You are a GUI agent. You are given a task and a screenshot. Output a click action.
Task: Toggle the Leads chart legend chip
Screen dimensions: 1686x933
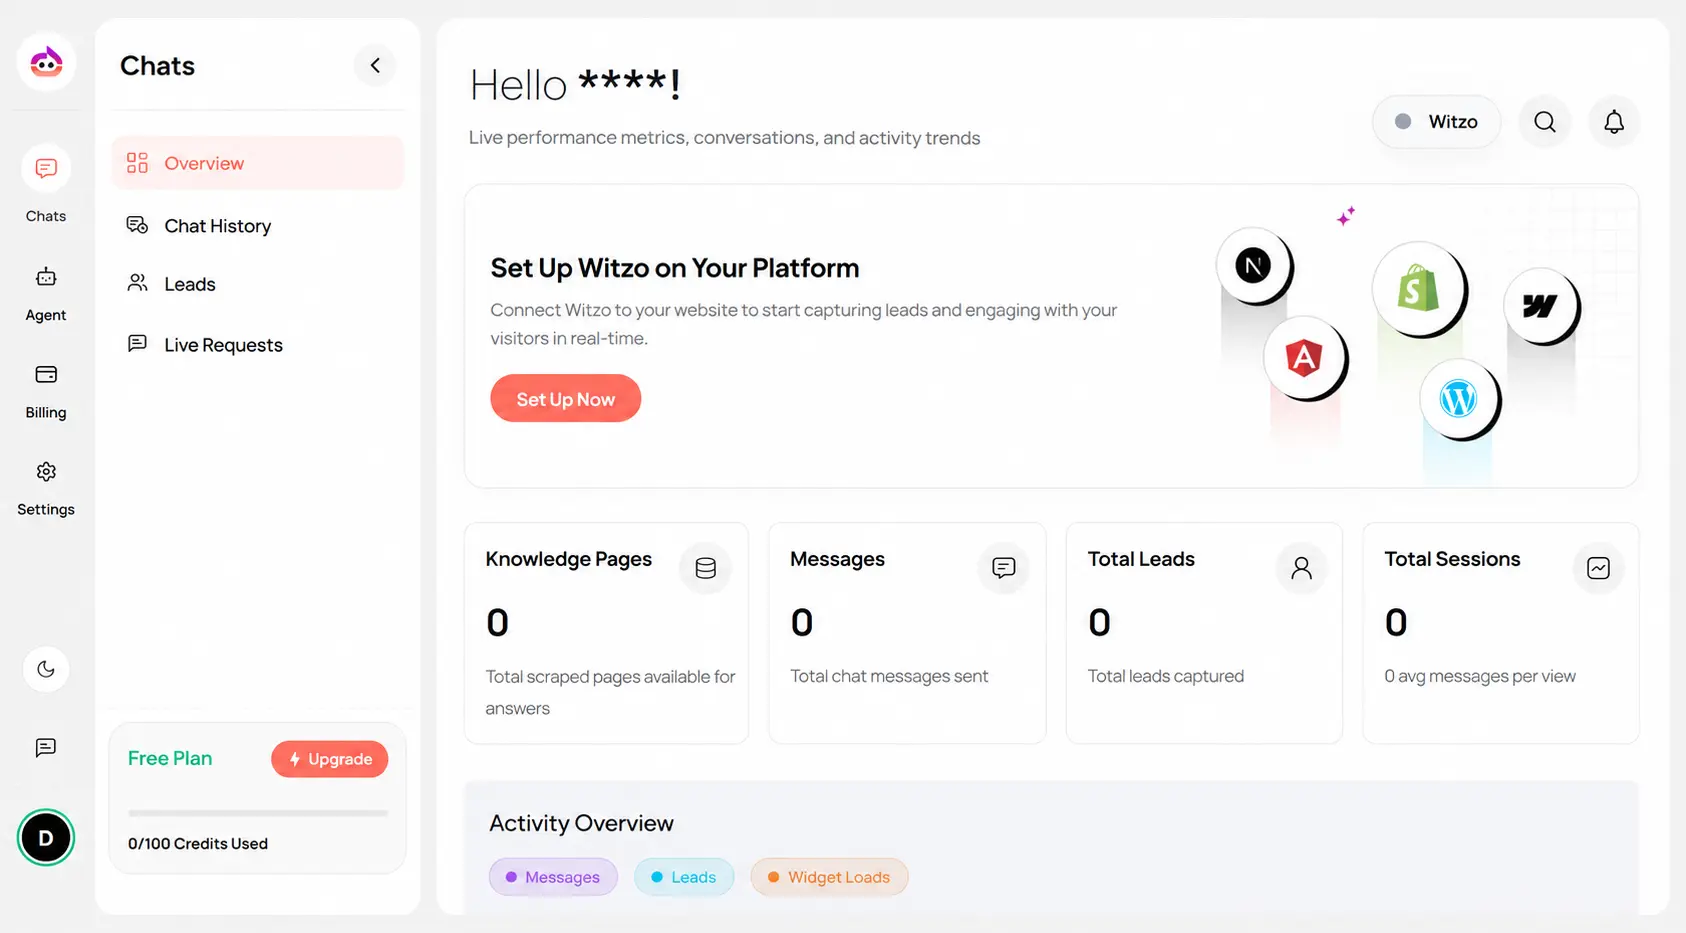pos(684,877)
